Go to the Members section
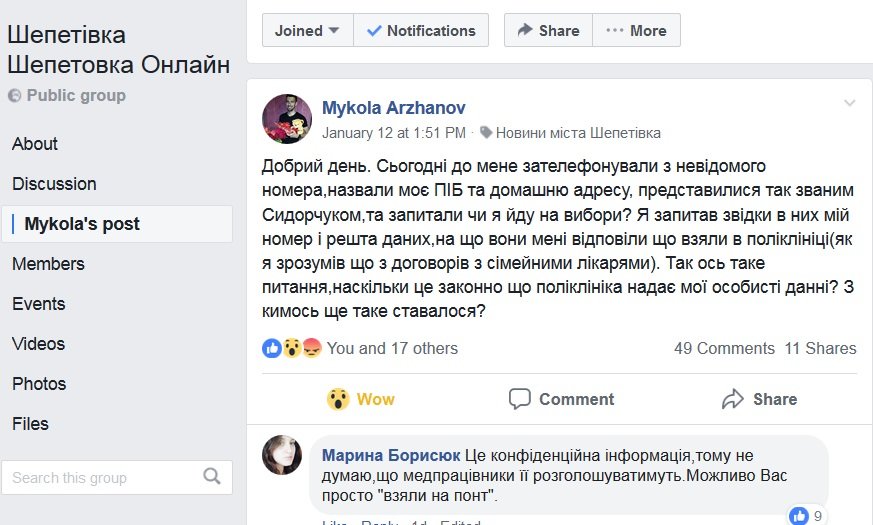Viewport: 873px width, 525px height. pyautogui.click(x=48, y=264)
